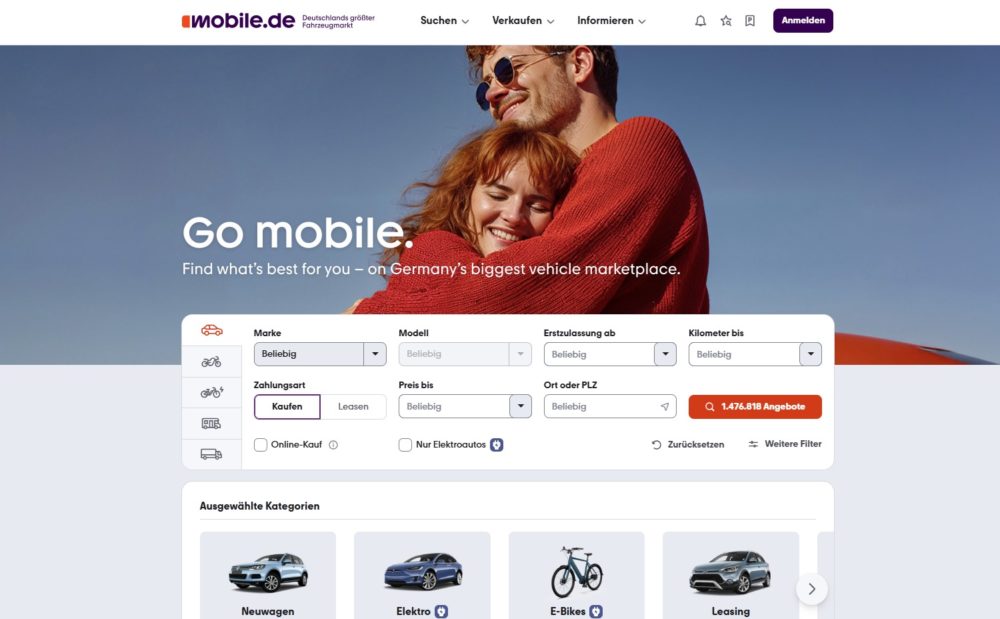Switch payment type to Leasen
Viewport: 1000px width, 619px height.
point(353,407)
